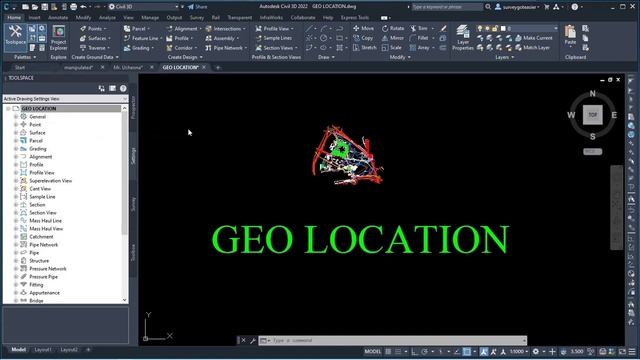Select the Stretch tool
Viewport: 640px width, 360px height.
pyautogui.click(x=364, y=47)
